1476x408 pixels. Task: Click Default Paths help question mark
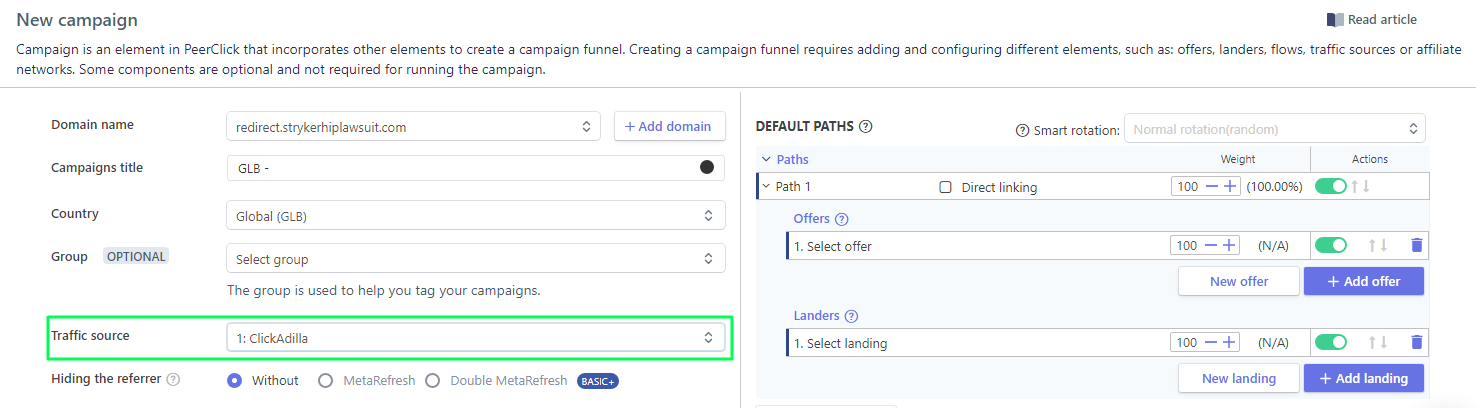(866, 127)
